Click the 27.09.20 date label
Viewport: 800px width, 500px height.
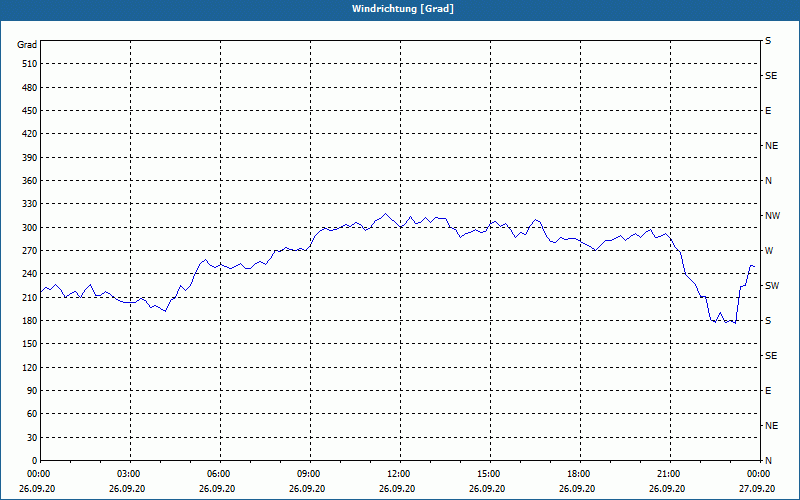[757, 489]
